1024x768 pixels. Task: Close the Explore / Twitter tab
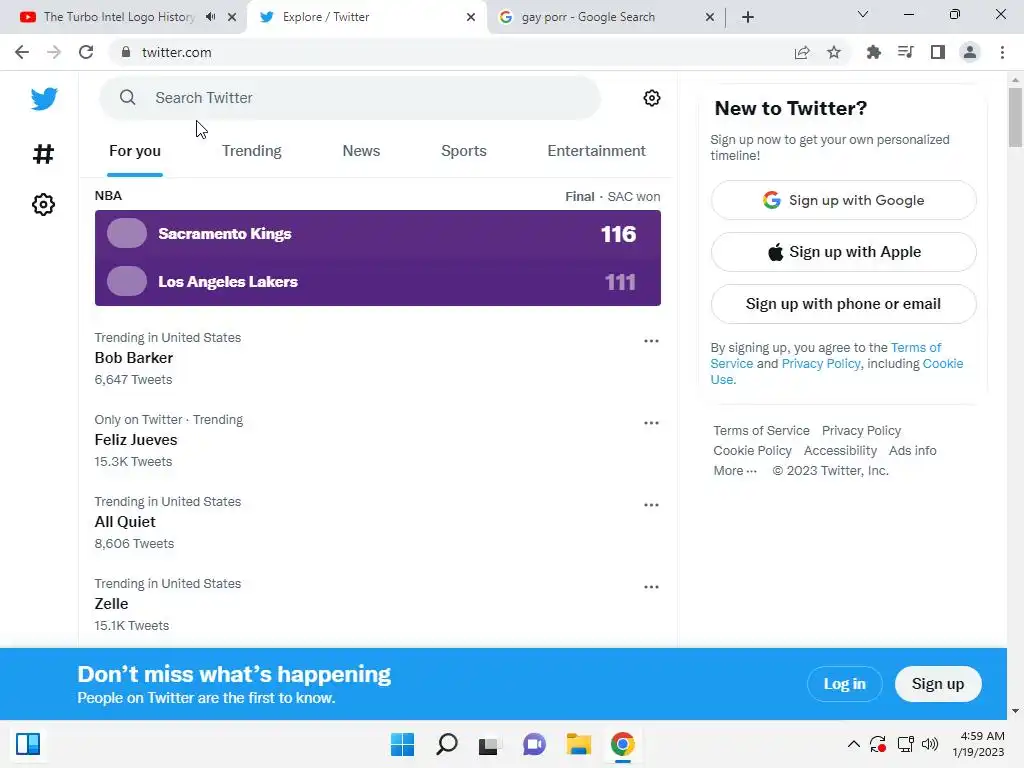point(471,17)
